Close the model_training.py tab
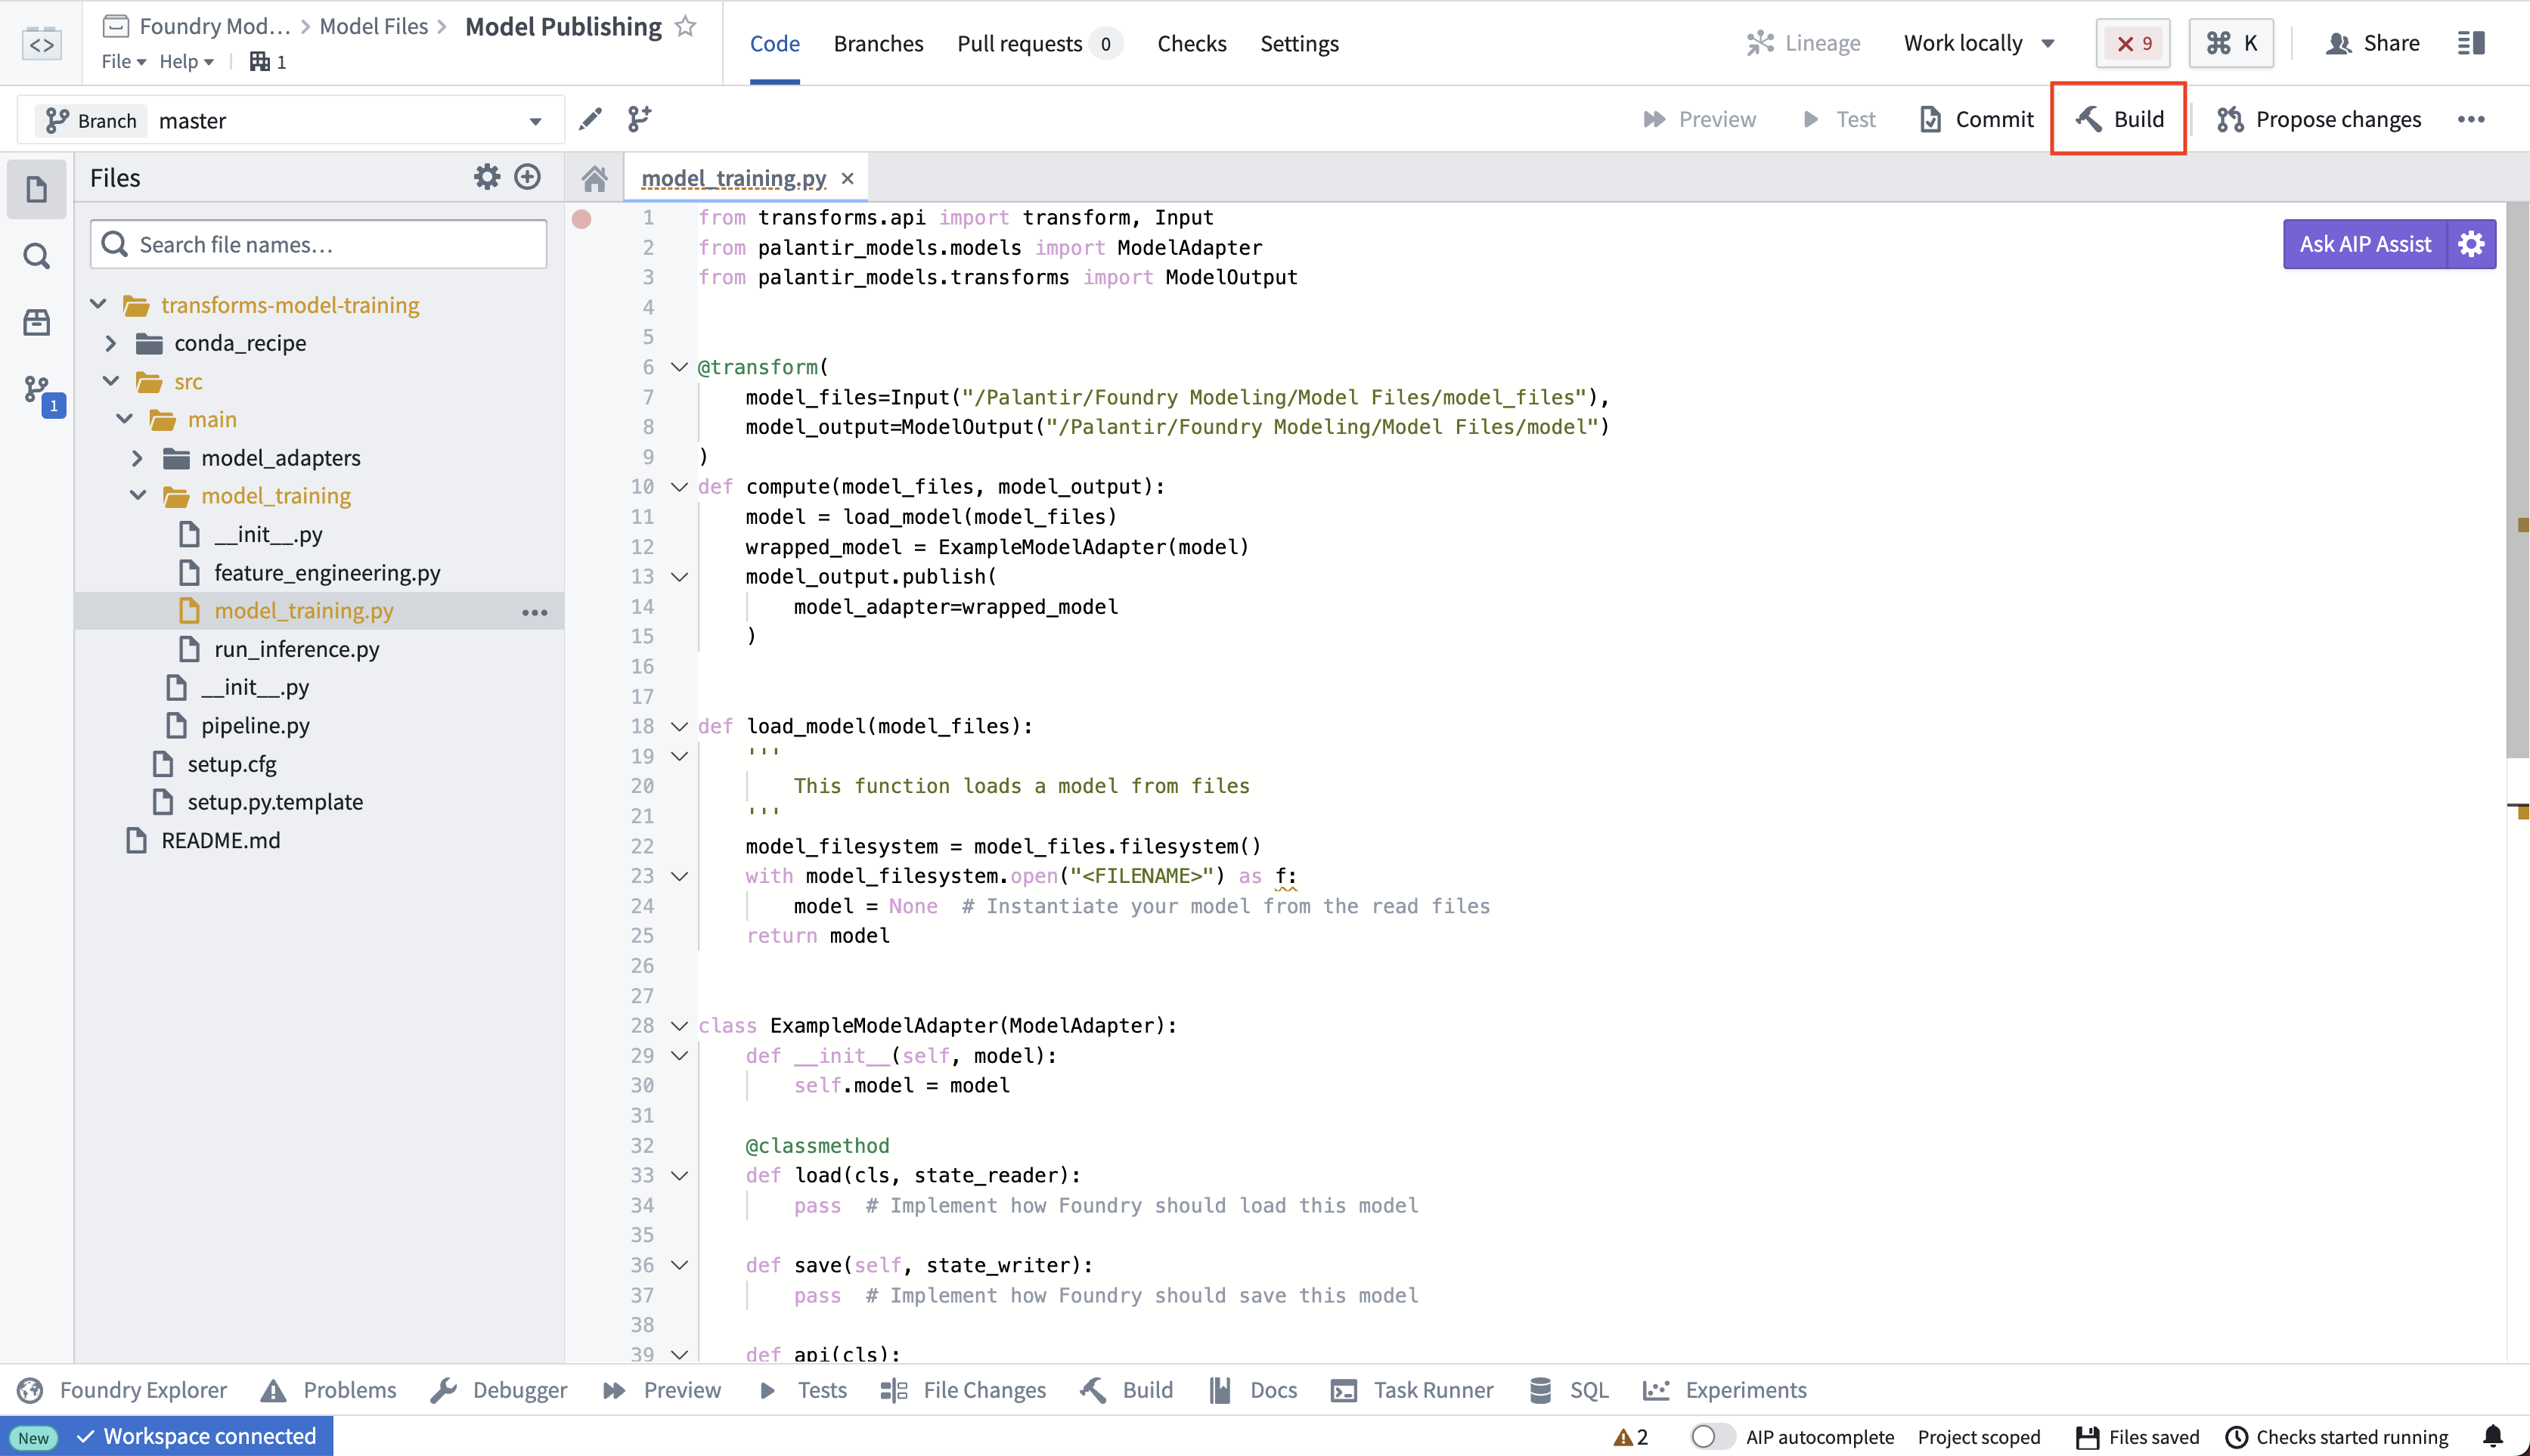Viewport: 2530px width, 1456px height. click(847, 179)
